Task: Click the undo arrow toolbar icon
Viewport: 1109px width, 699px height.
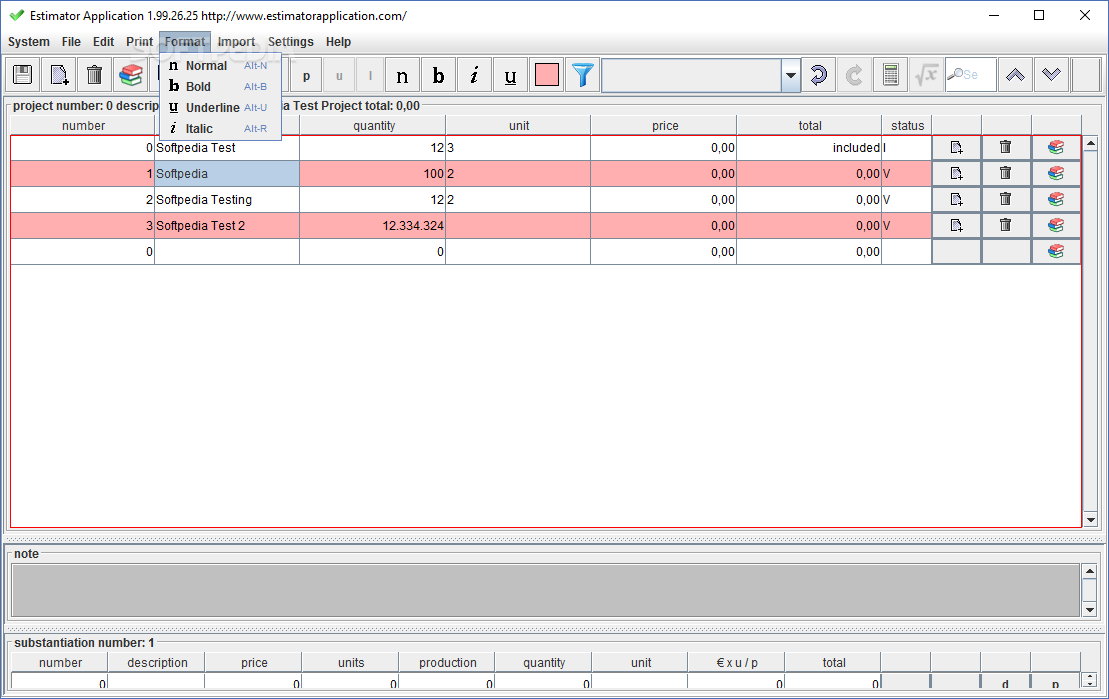Action: pos(818,75)
